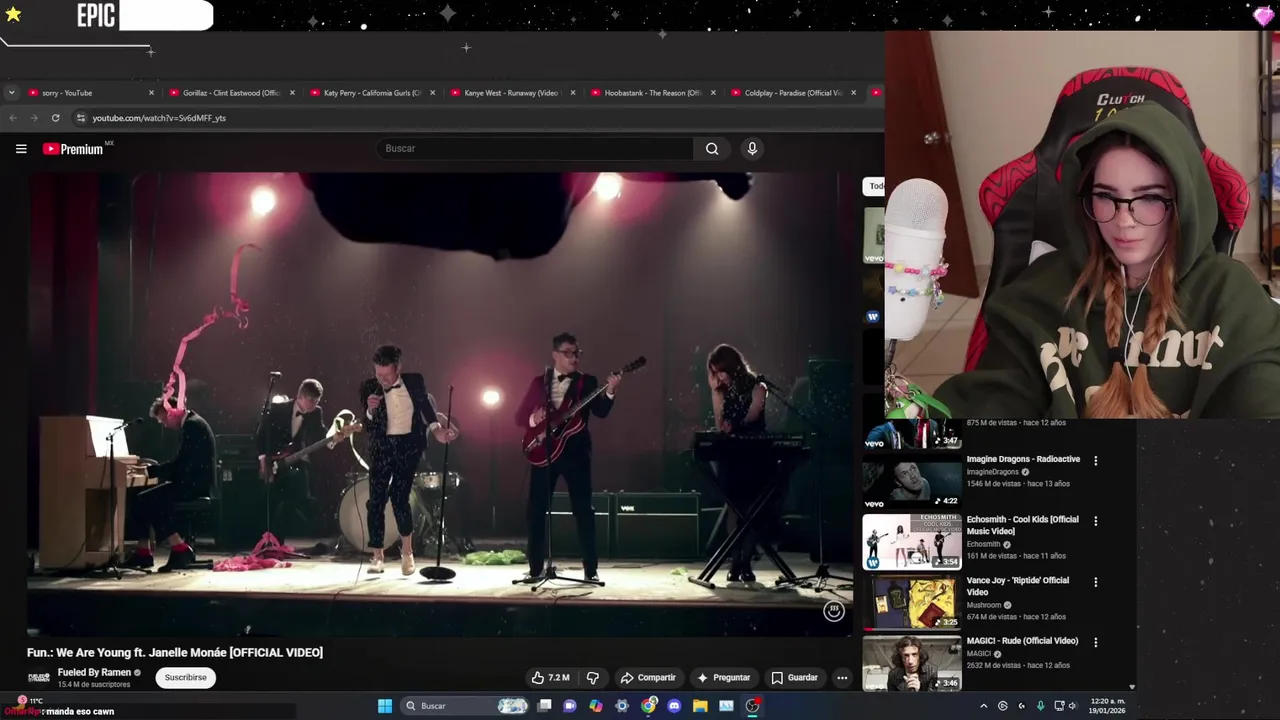
Task: Close the Katy Perry California Gurls tab
Action: (x=432, y=93)
